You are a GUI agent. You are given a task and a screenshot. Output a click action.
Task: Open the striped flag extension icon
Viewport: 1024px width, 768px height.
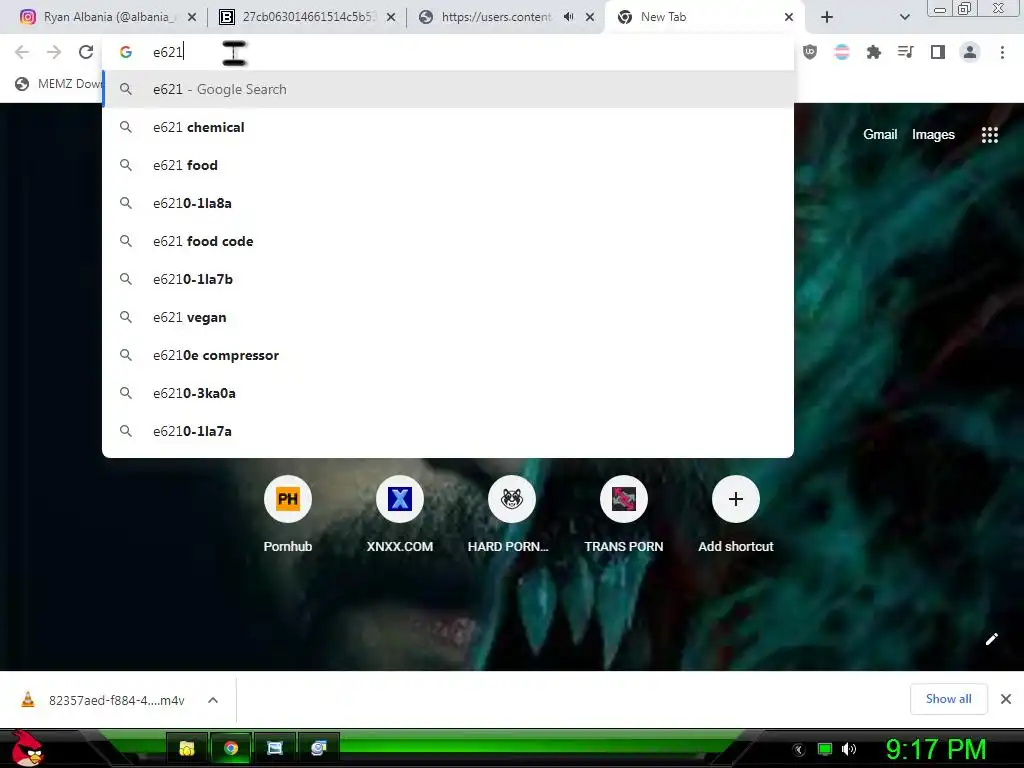pyautogui.click(x=842, y=52)
